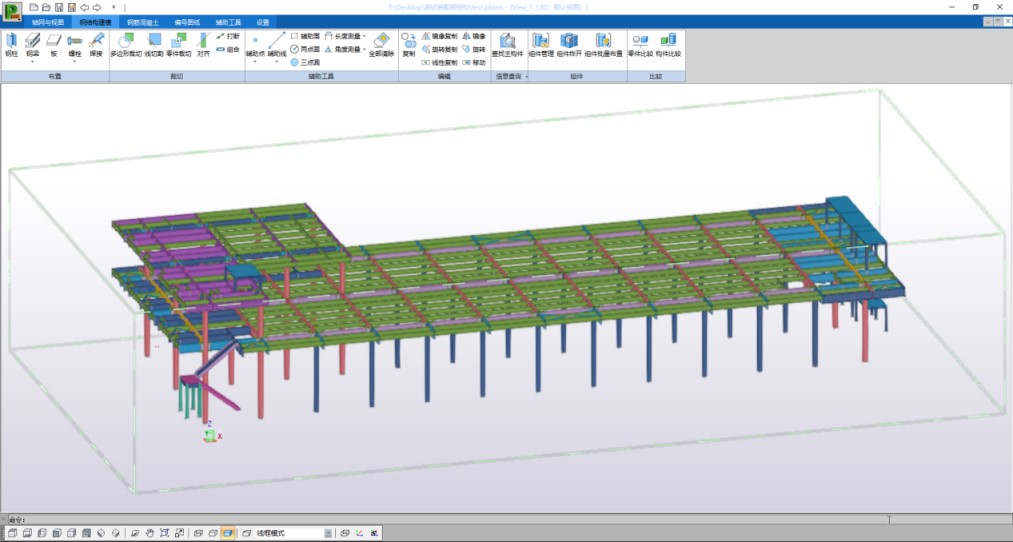1013x542 pixels.
Task: Open the 辅助工具 ribbon tab
Action: coord(228,21)
